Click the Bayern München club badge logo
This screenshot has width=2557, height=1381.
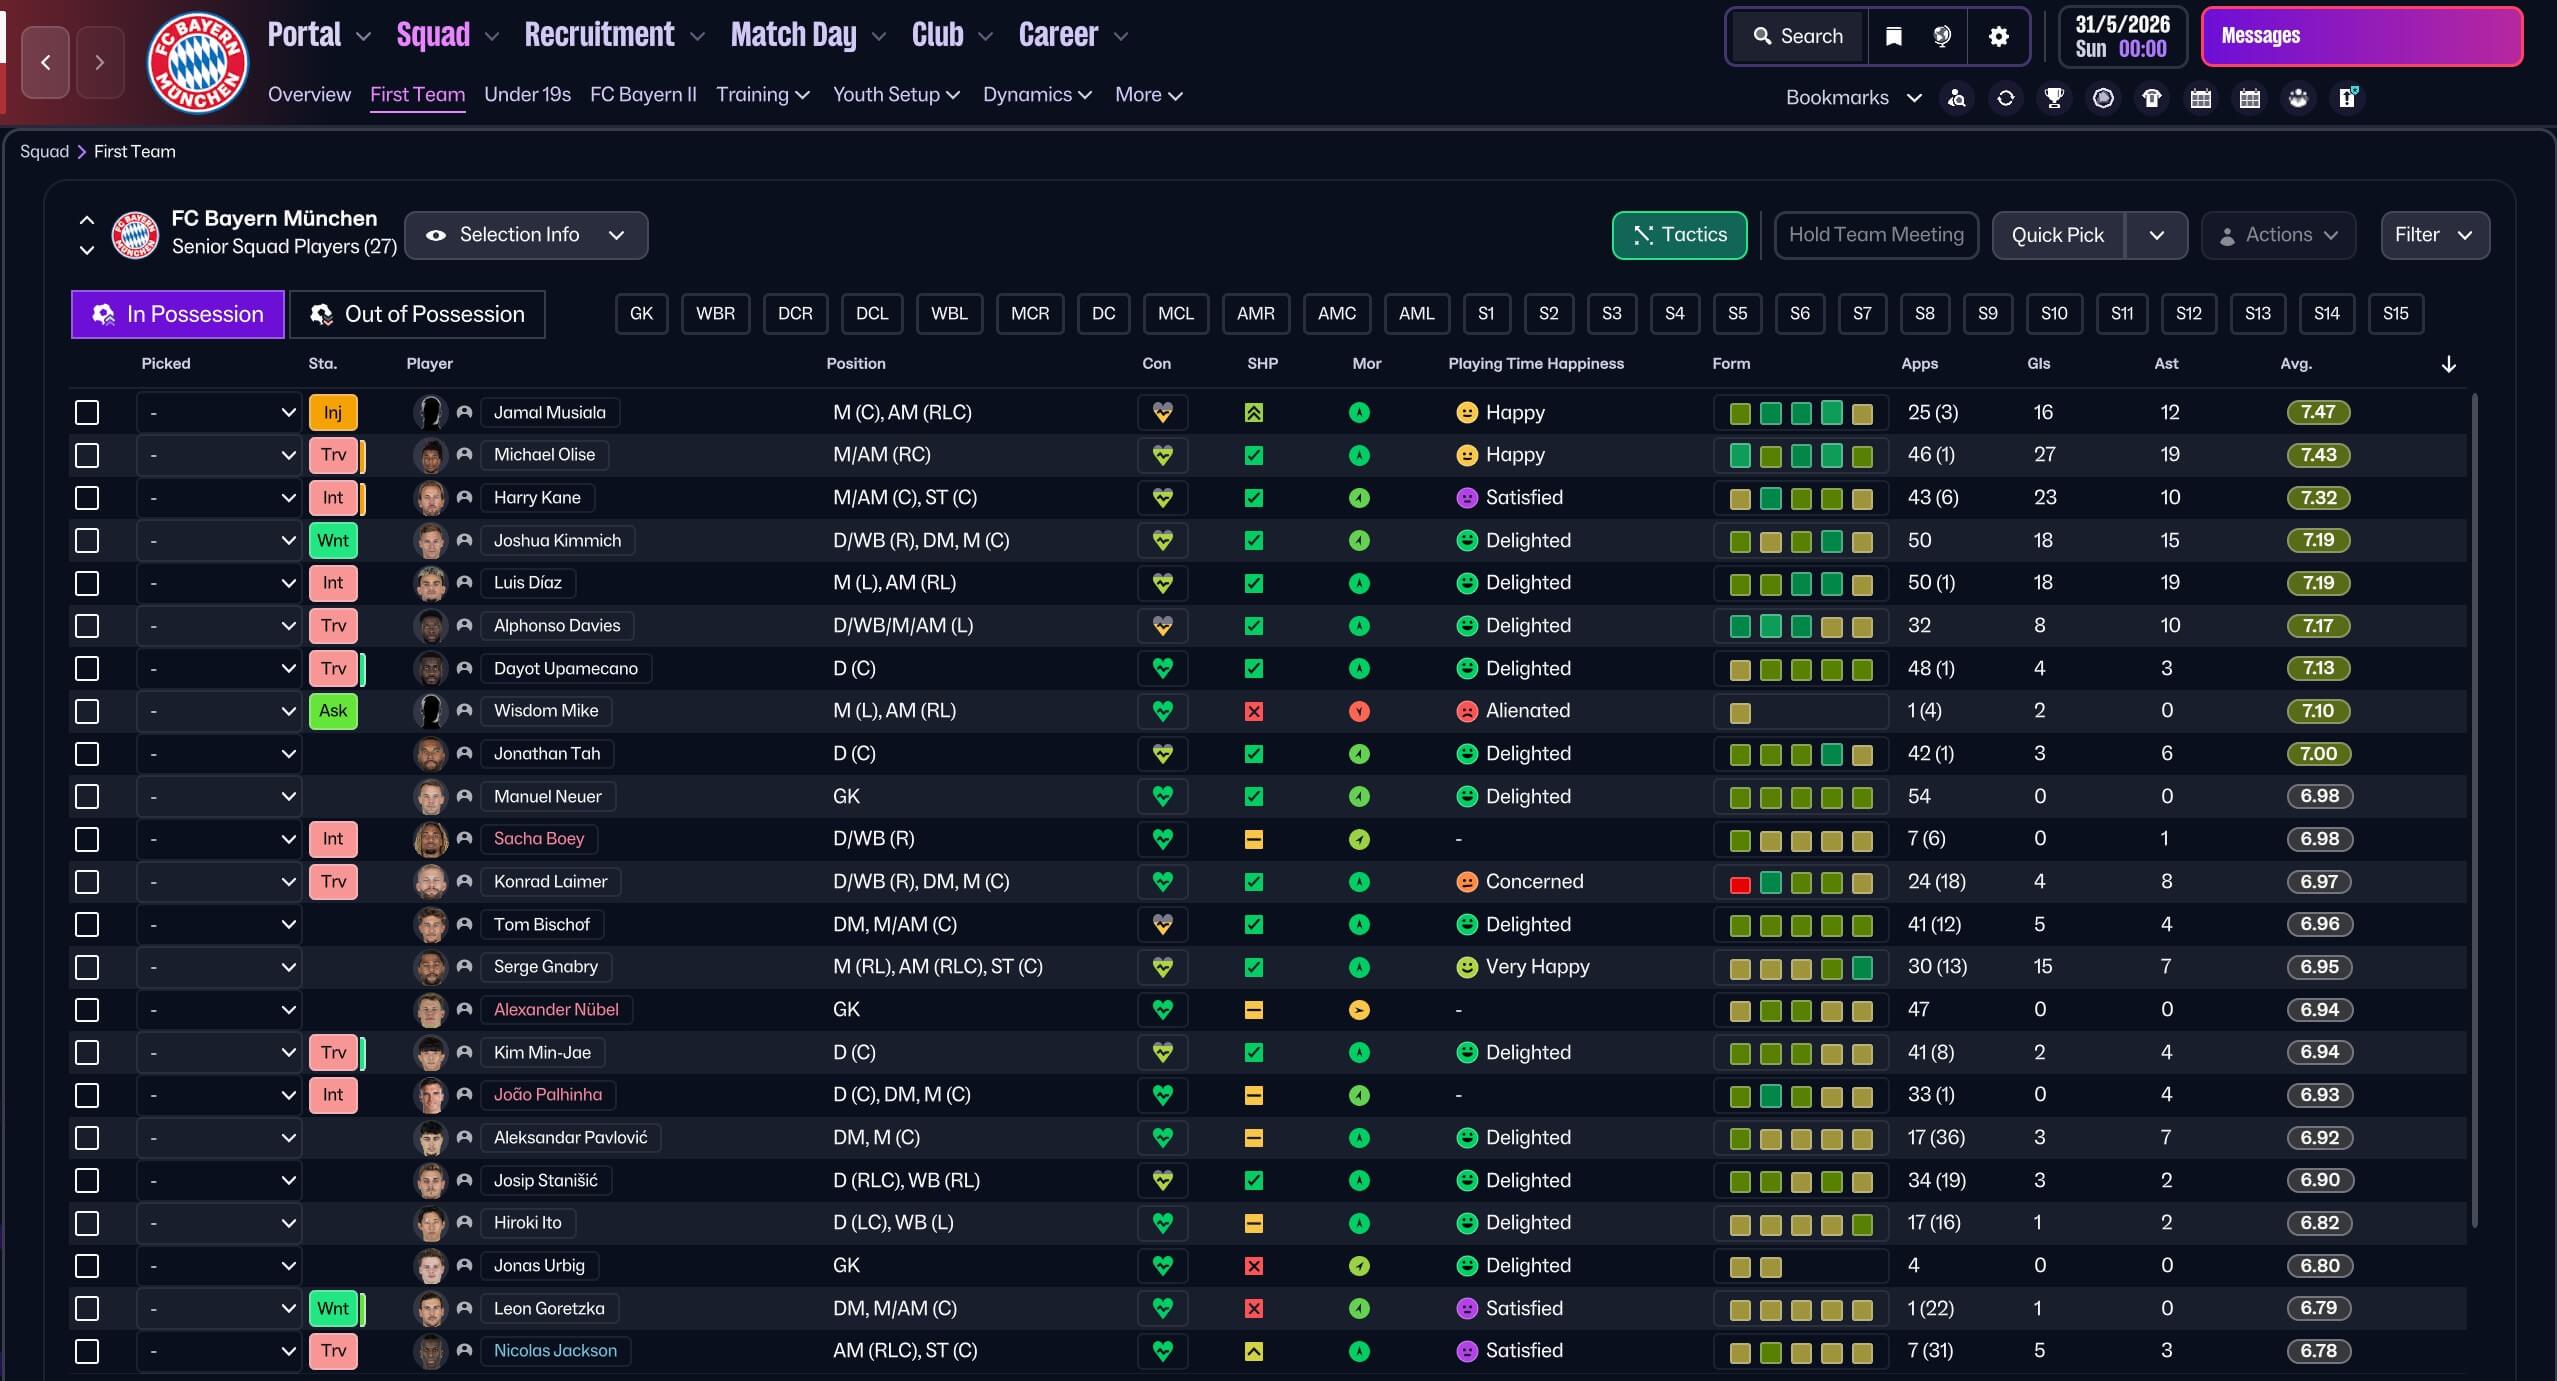(x=197, y=64)
